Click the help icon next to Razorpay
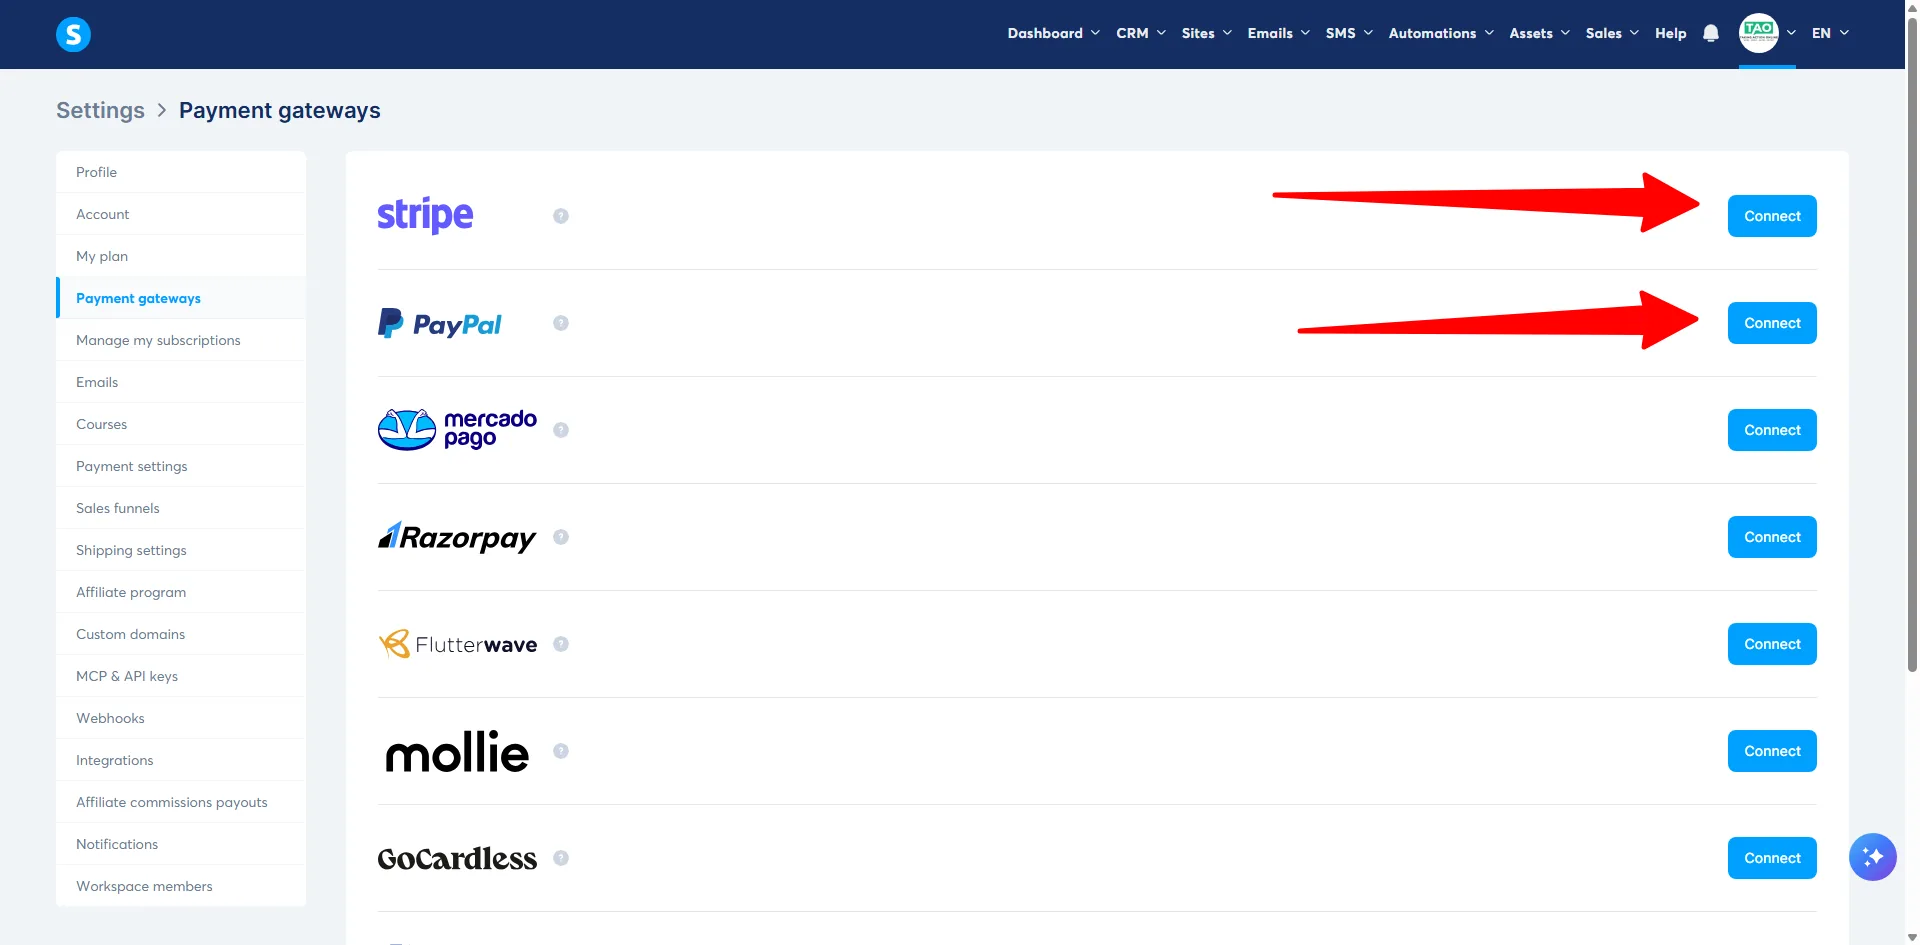 pos(561,537)
